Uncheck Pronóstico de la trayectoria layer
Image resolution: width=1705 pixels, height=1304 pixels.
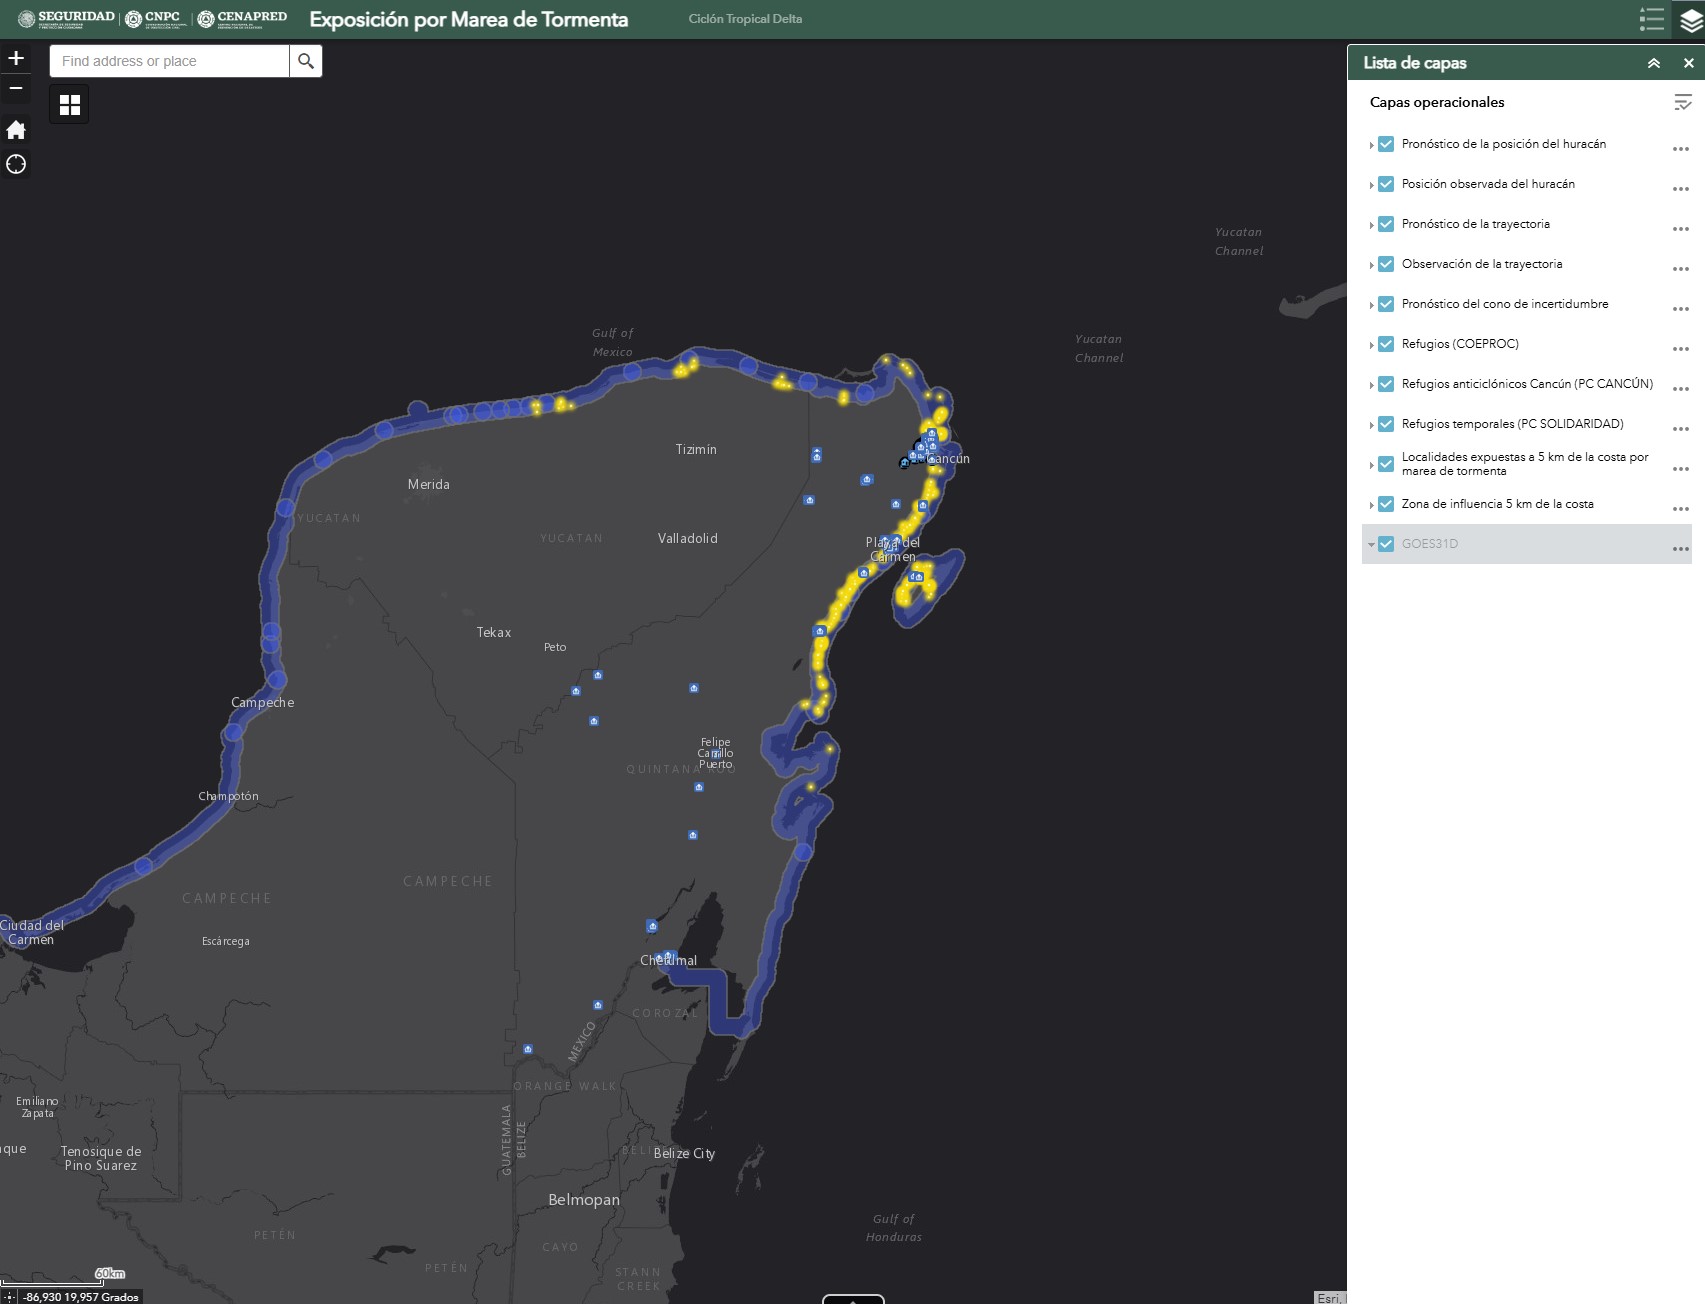point(1386,224)
